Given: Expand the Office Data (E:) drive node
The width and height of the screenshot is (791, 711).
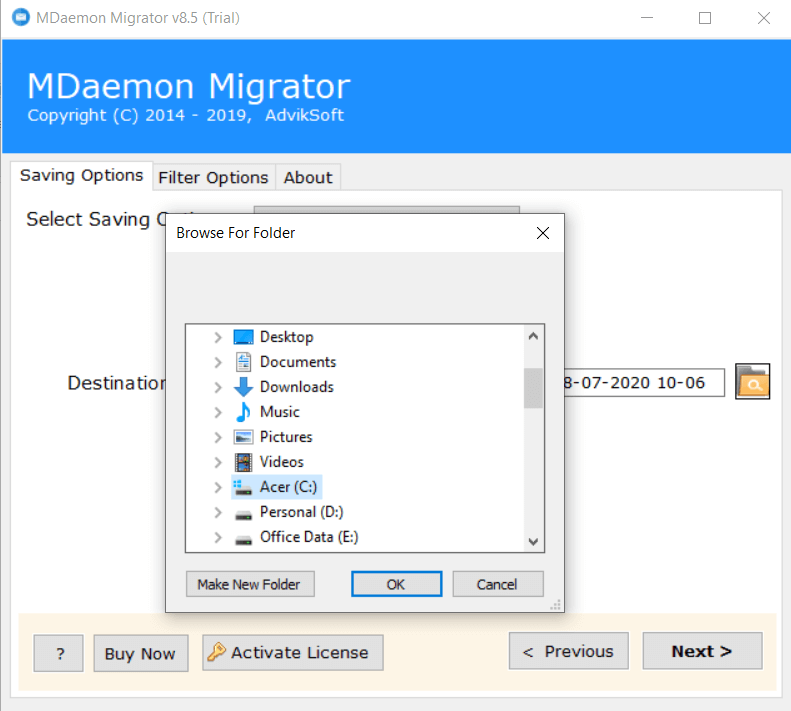Looking at the screenshot, I should pos(217,537).
